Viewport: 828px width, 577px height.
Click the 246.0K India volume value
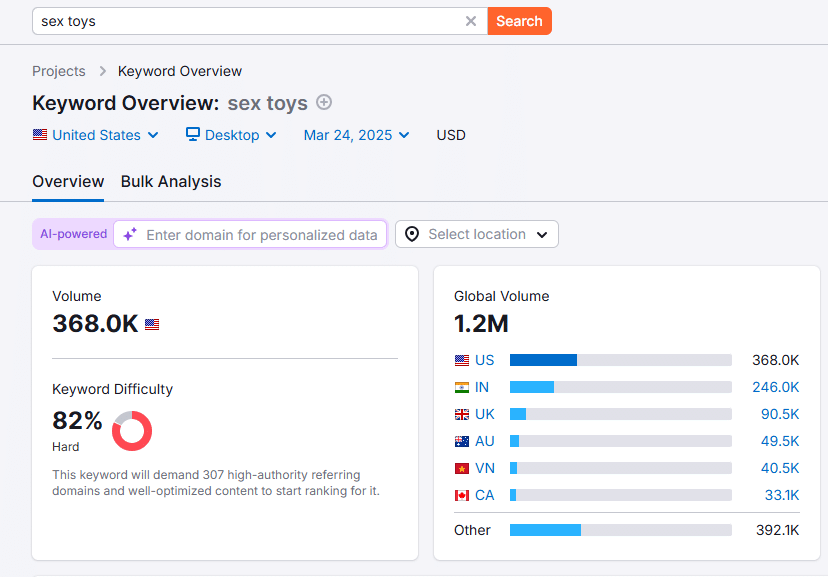(775, 387)
